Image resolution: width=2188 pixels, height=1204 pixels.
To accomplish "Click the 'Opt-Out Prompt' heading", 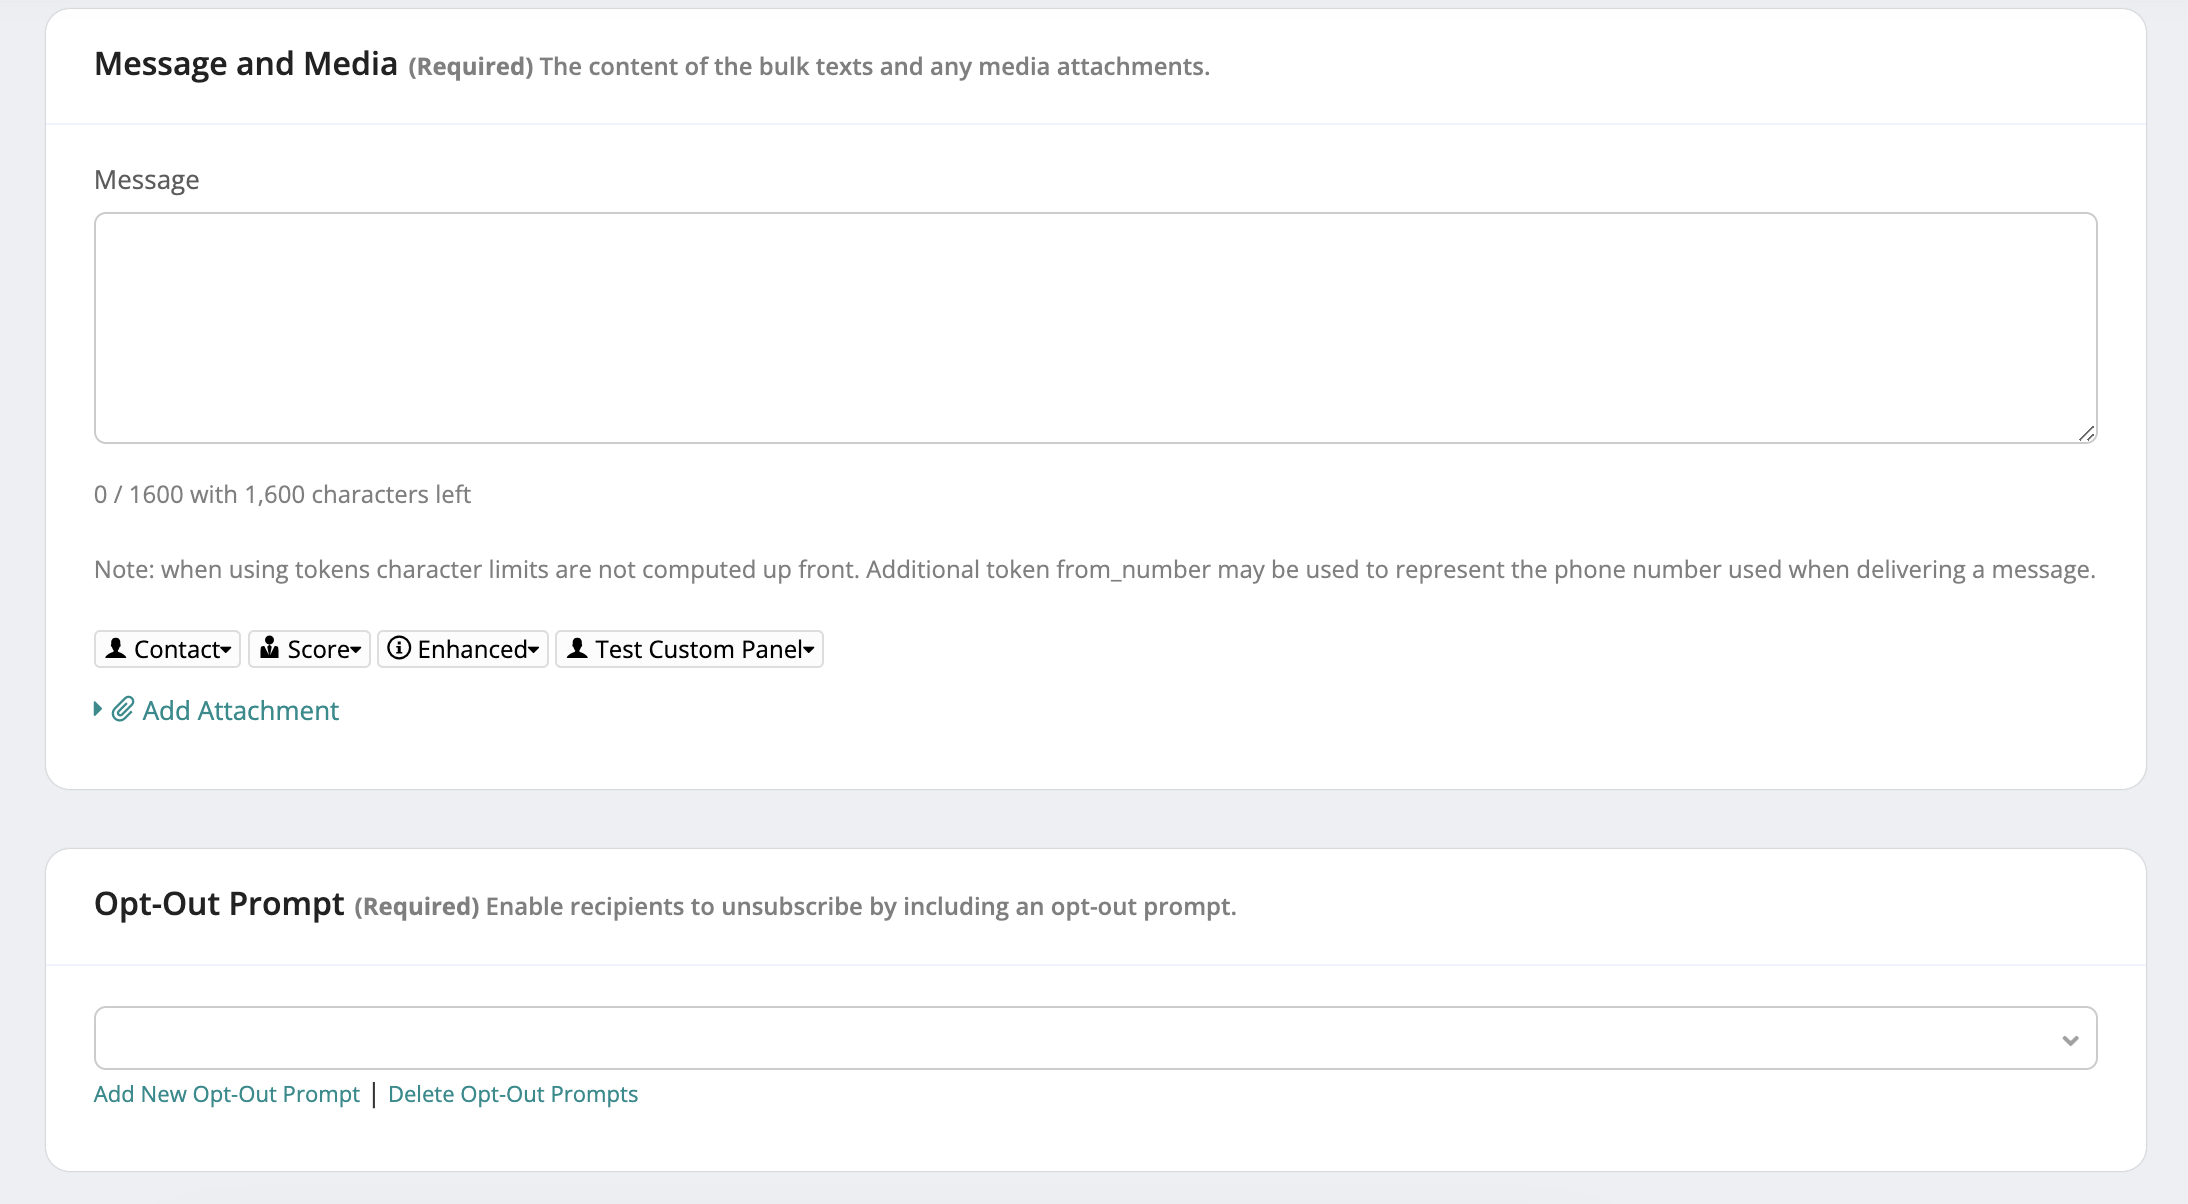I will [219, 904].
